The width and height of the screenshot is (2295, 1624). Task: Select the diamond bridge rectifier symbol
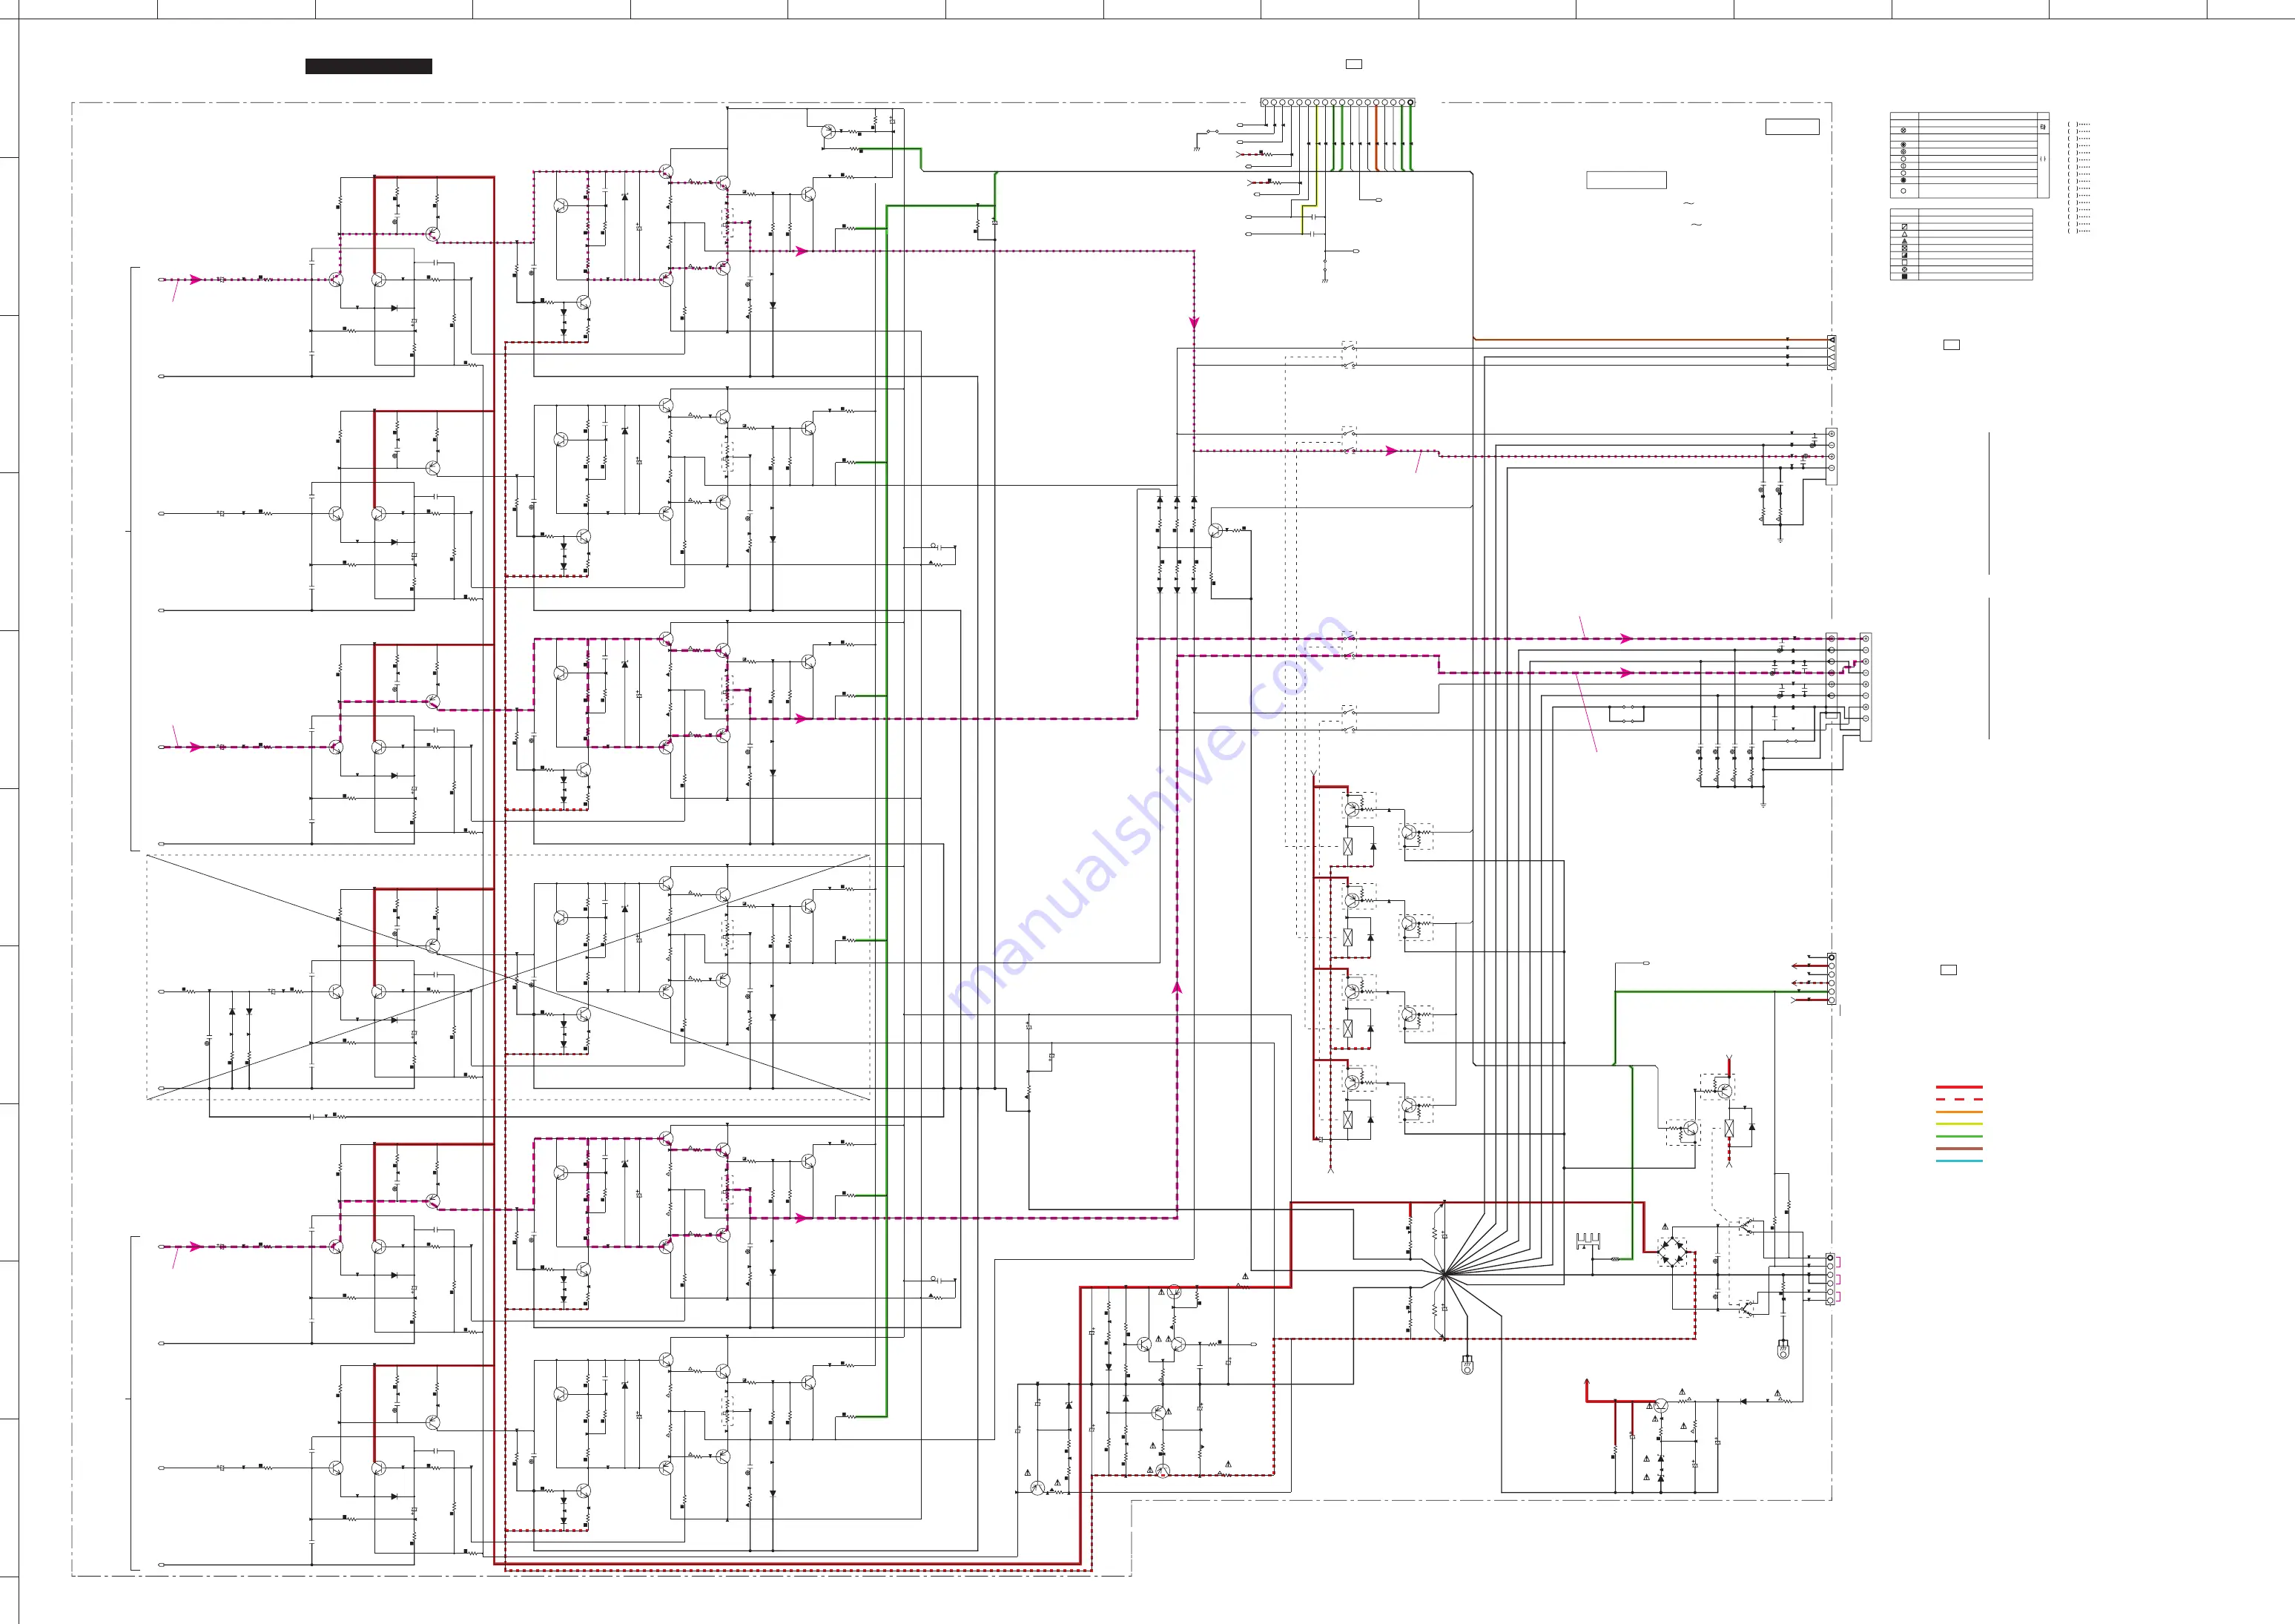click(x=1672, y=1251)
